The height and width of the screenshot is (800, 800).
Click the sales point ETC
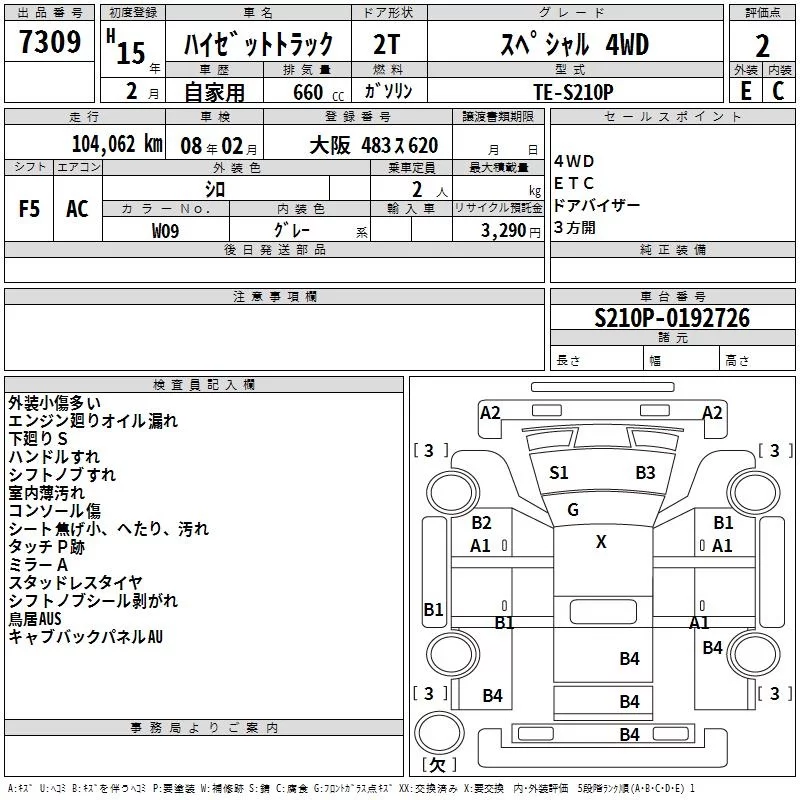coord(573,183)
